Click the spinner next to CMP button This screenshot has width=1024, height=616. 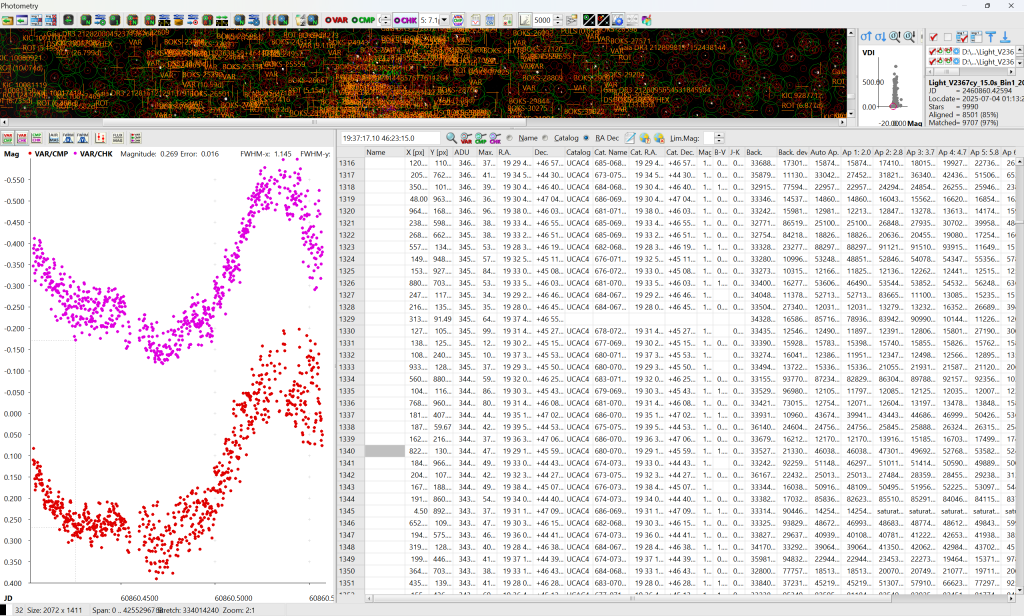coord(385,20)
